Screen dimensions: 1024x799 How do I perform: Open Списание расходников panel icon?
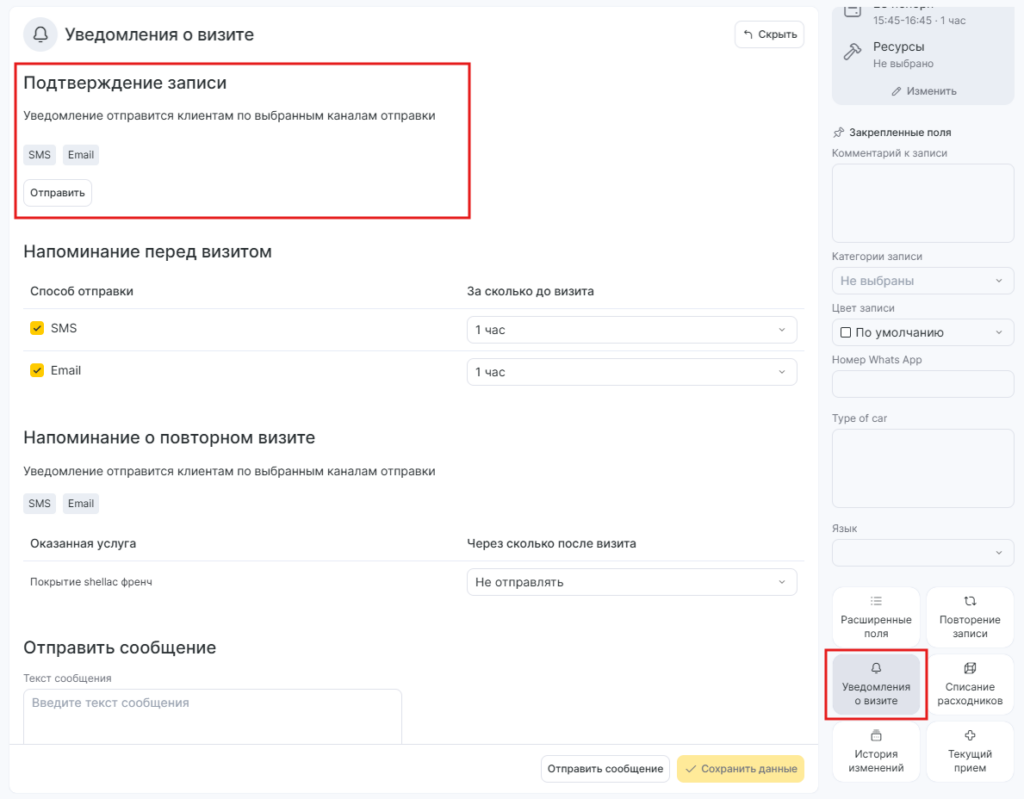(x=969, y=668)
